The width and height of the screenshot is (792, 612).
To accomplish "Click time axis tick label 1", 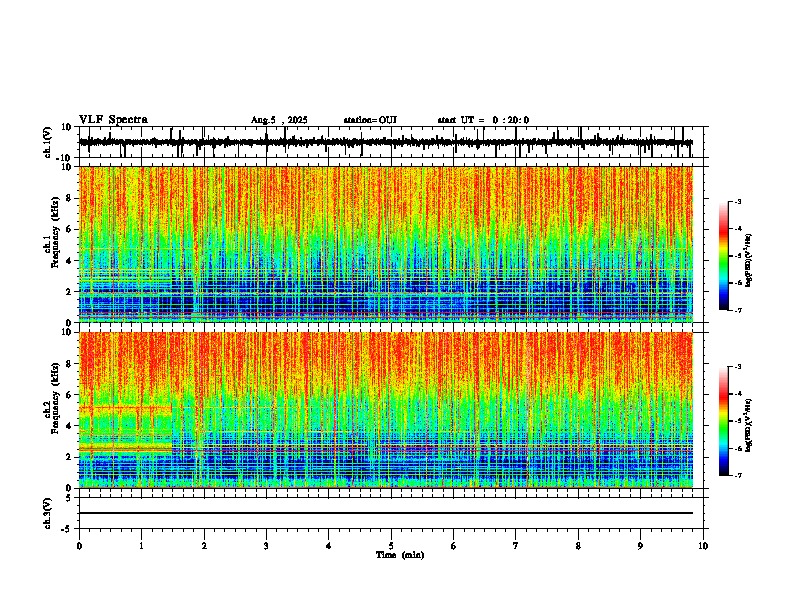I will click(141, 546).
